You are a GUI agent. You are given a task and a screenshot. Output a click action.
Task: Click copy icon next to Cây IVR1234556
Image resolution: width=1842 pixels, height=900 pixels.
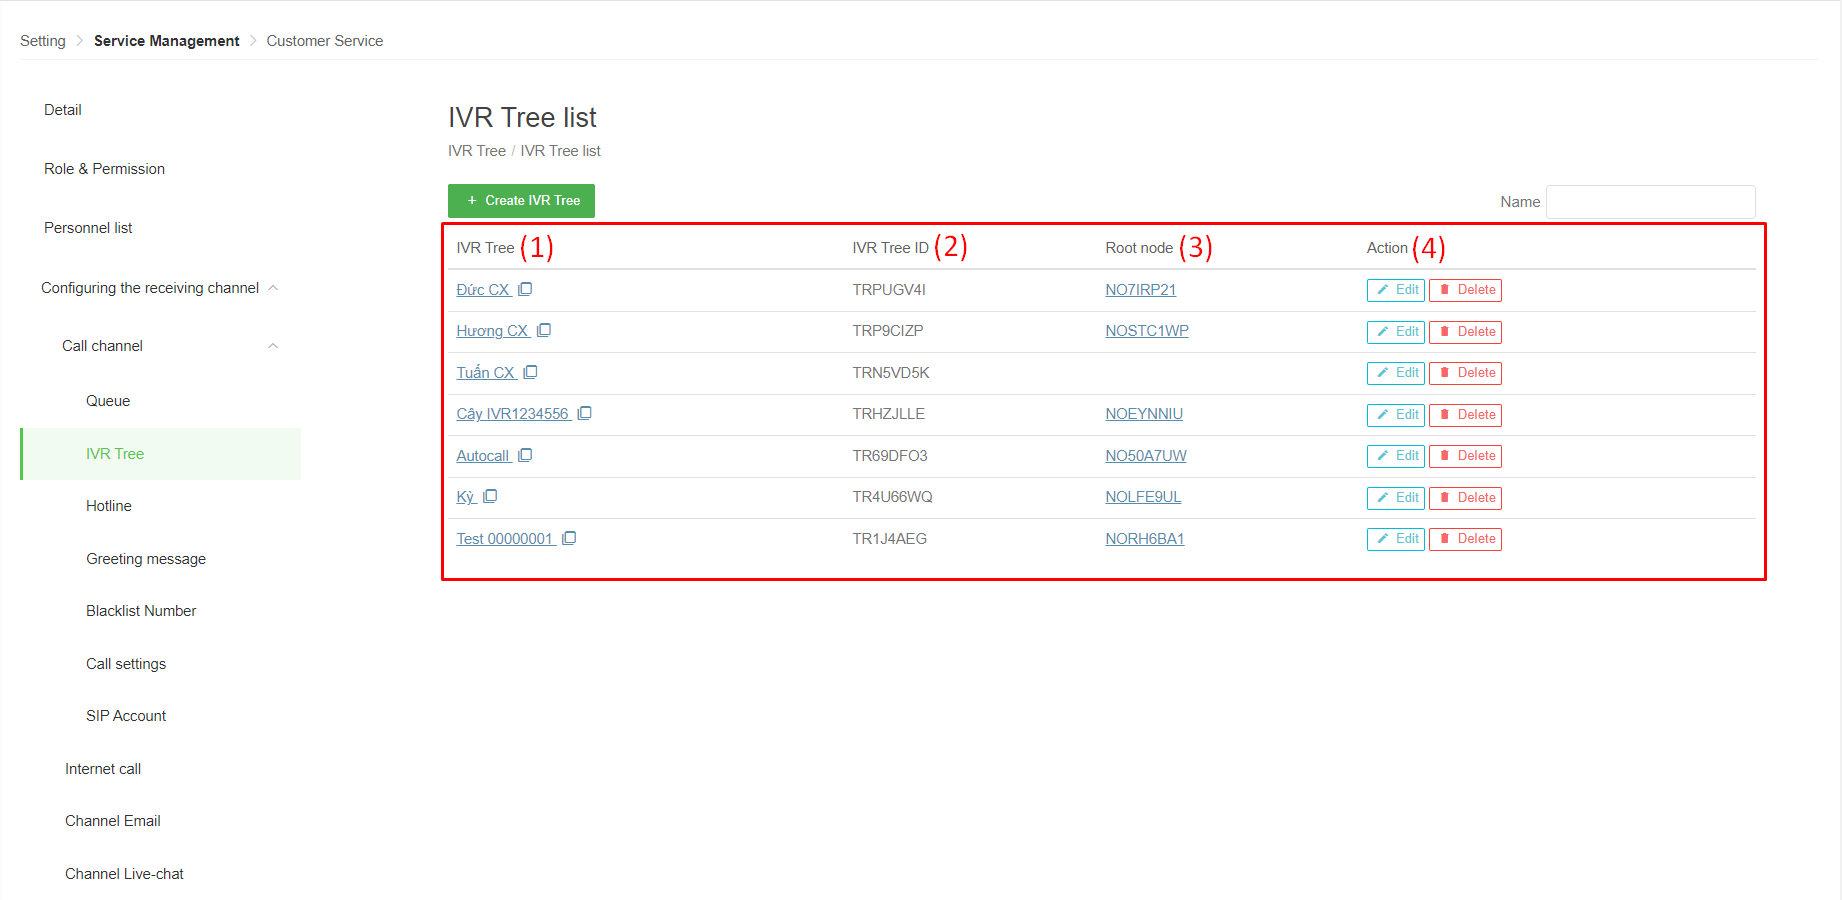pos(585,413)
